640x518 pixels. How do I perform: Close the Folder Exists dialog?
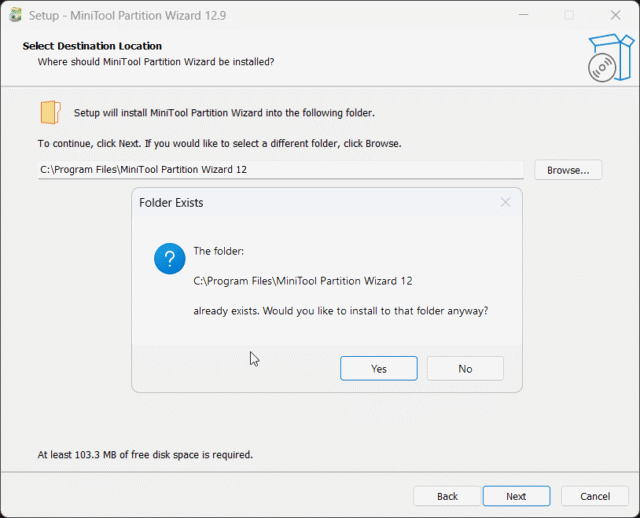[505, 202]
